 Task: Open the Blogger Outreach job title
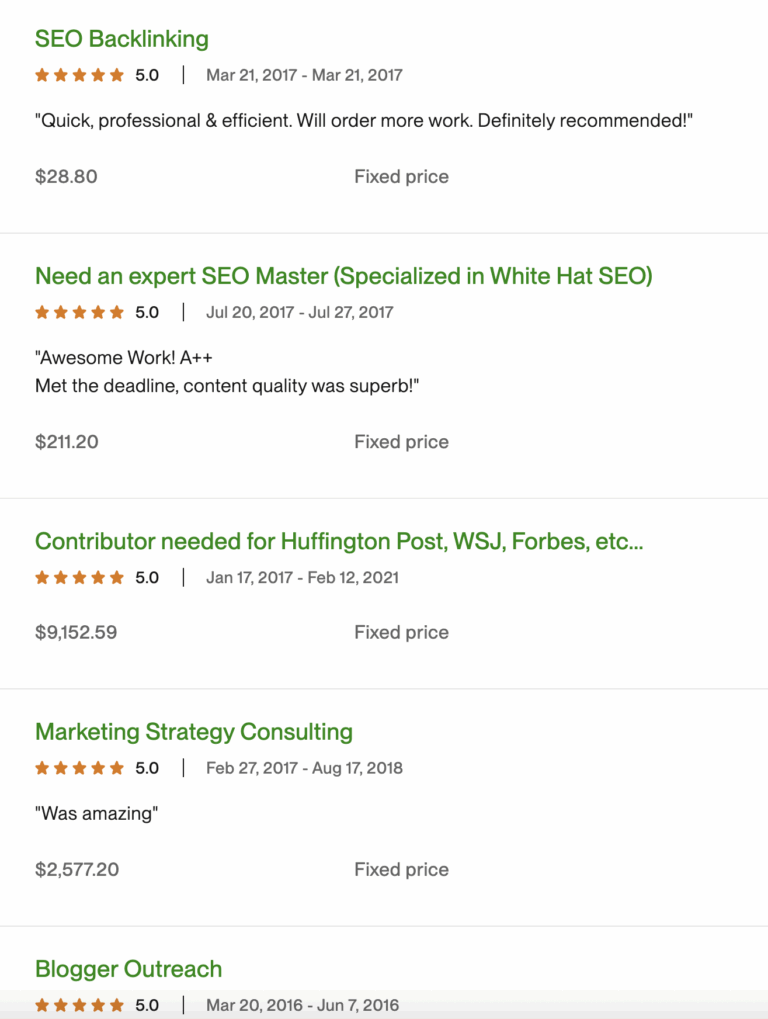point(128,969)
